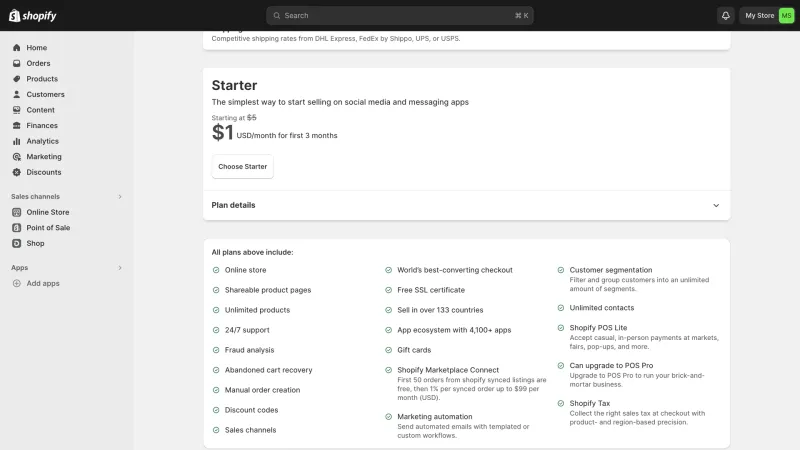Image resolution: width=800 pixels, height=450 pixels.
Task: Open Analytics in sidebar
Action: (42, 141)
